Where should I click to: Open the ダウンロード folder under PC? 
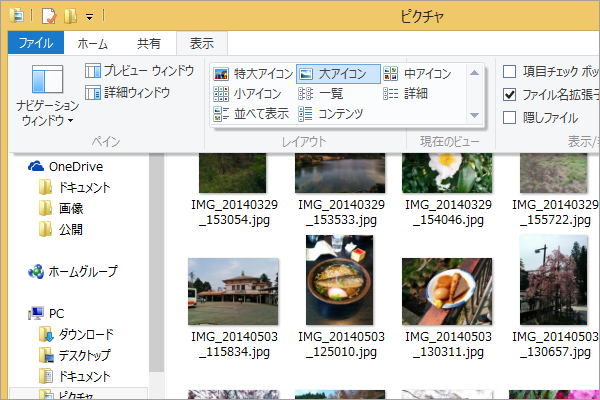77,335
